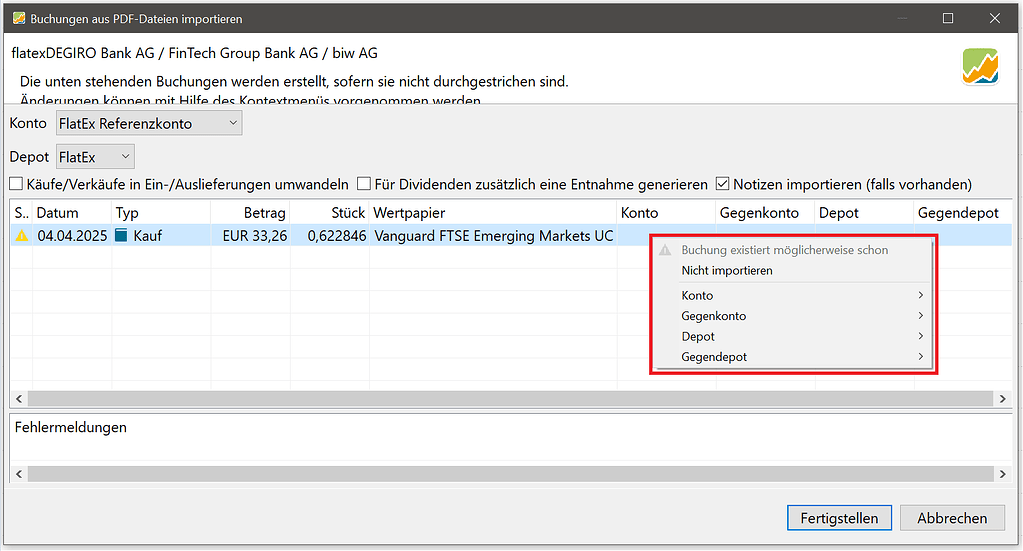
Task: Open the Konto dropdown FlatEx Referenzkonto
Action: point(149,123)
